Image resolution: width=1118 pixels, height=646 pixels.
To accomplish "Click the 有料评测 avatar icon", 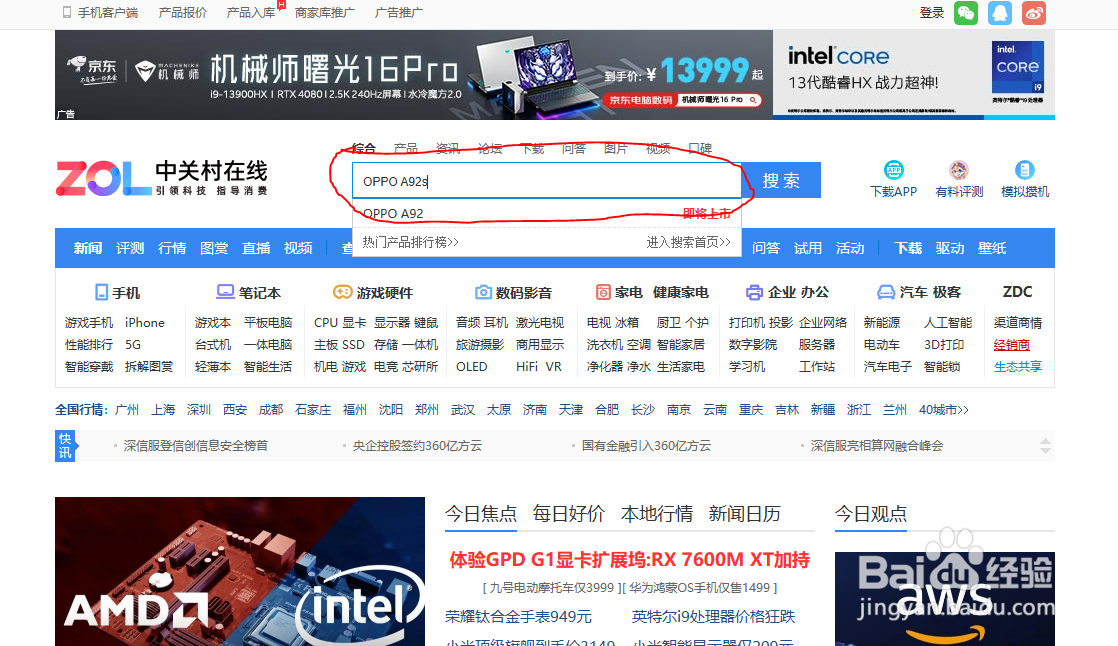I will pos(958,170).
